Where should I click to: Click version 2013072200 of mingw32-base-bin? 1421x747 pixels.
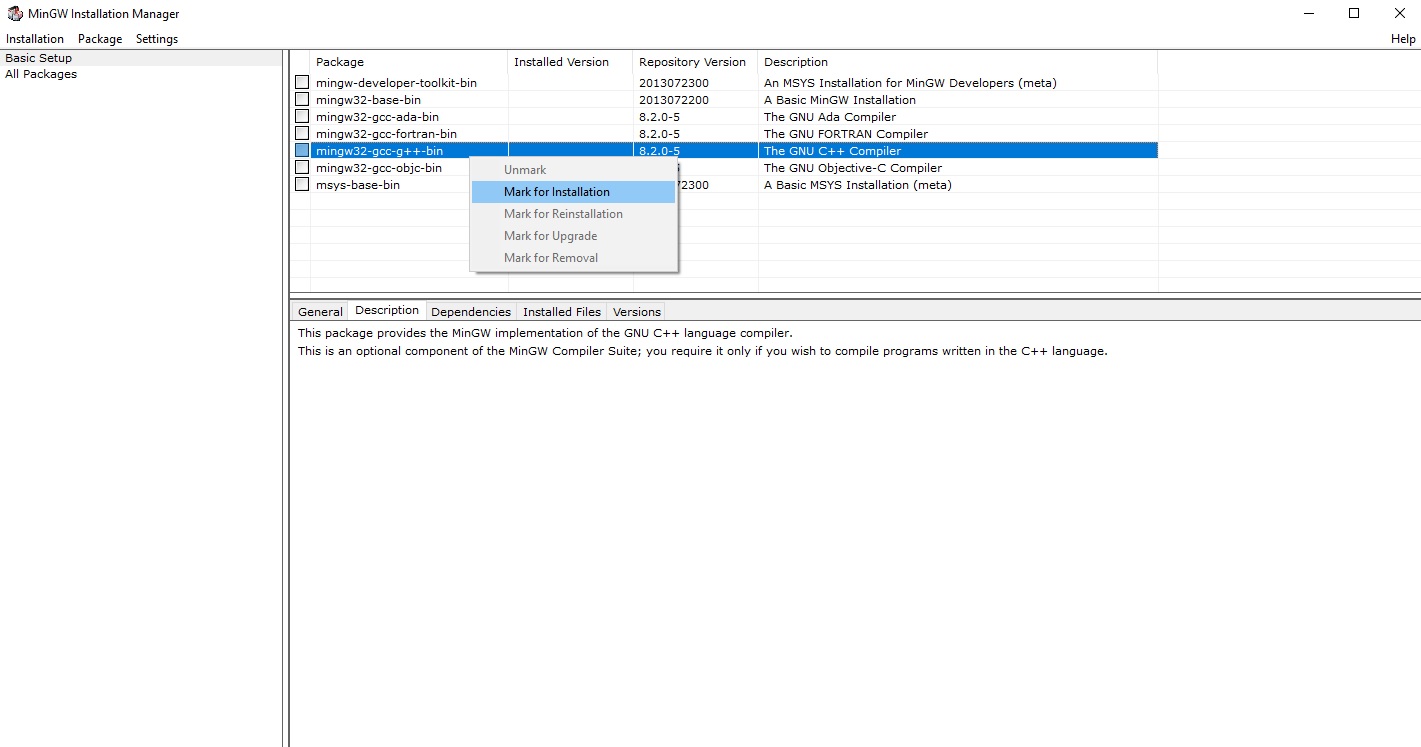coord(674,100)
